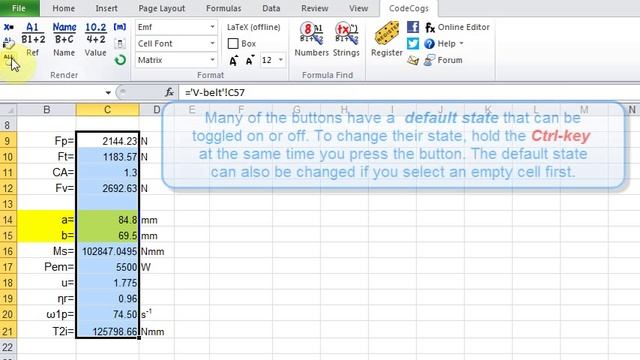This screenshot has height=360, width=640.
Task: Select row 22 header
Action: [8, 347]
